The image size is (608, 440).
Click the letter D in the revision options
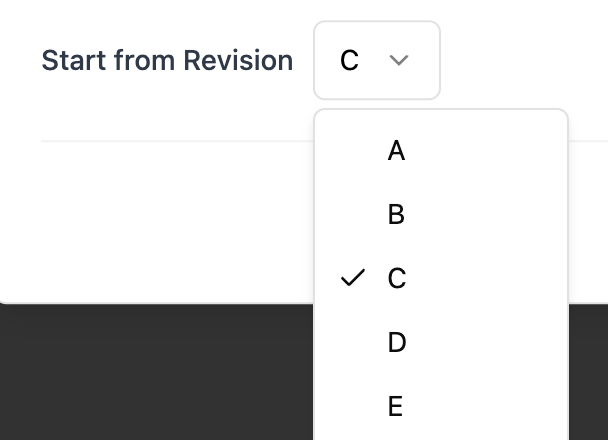pos(396,343)
